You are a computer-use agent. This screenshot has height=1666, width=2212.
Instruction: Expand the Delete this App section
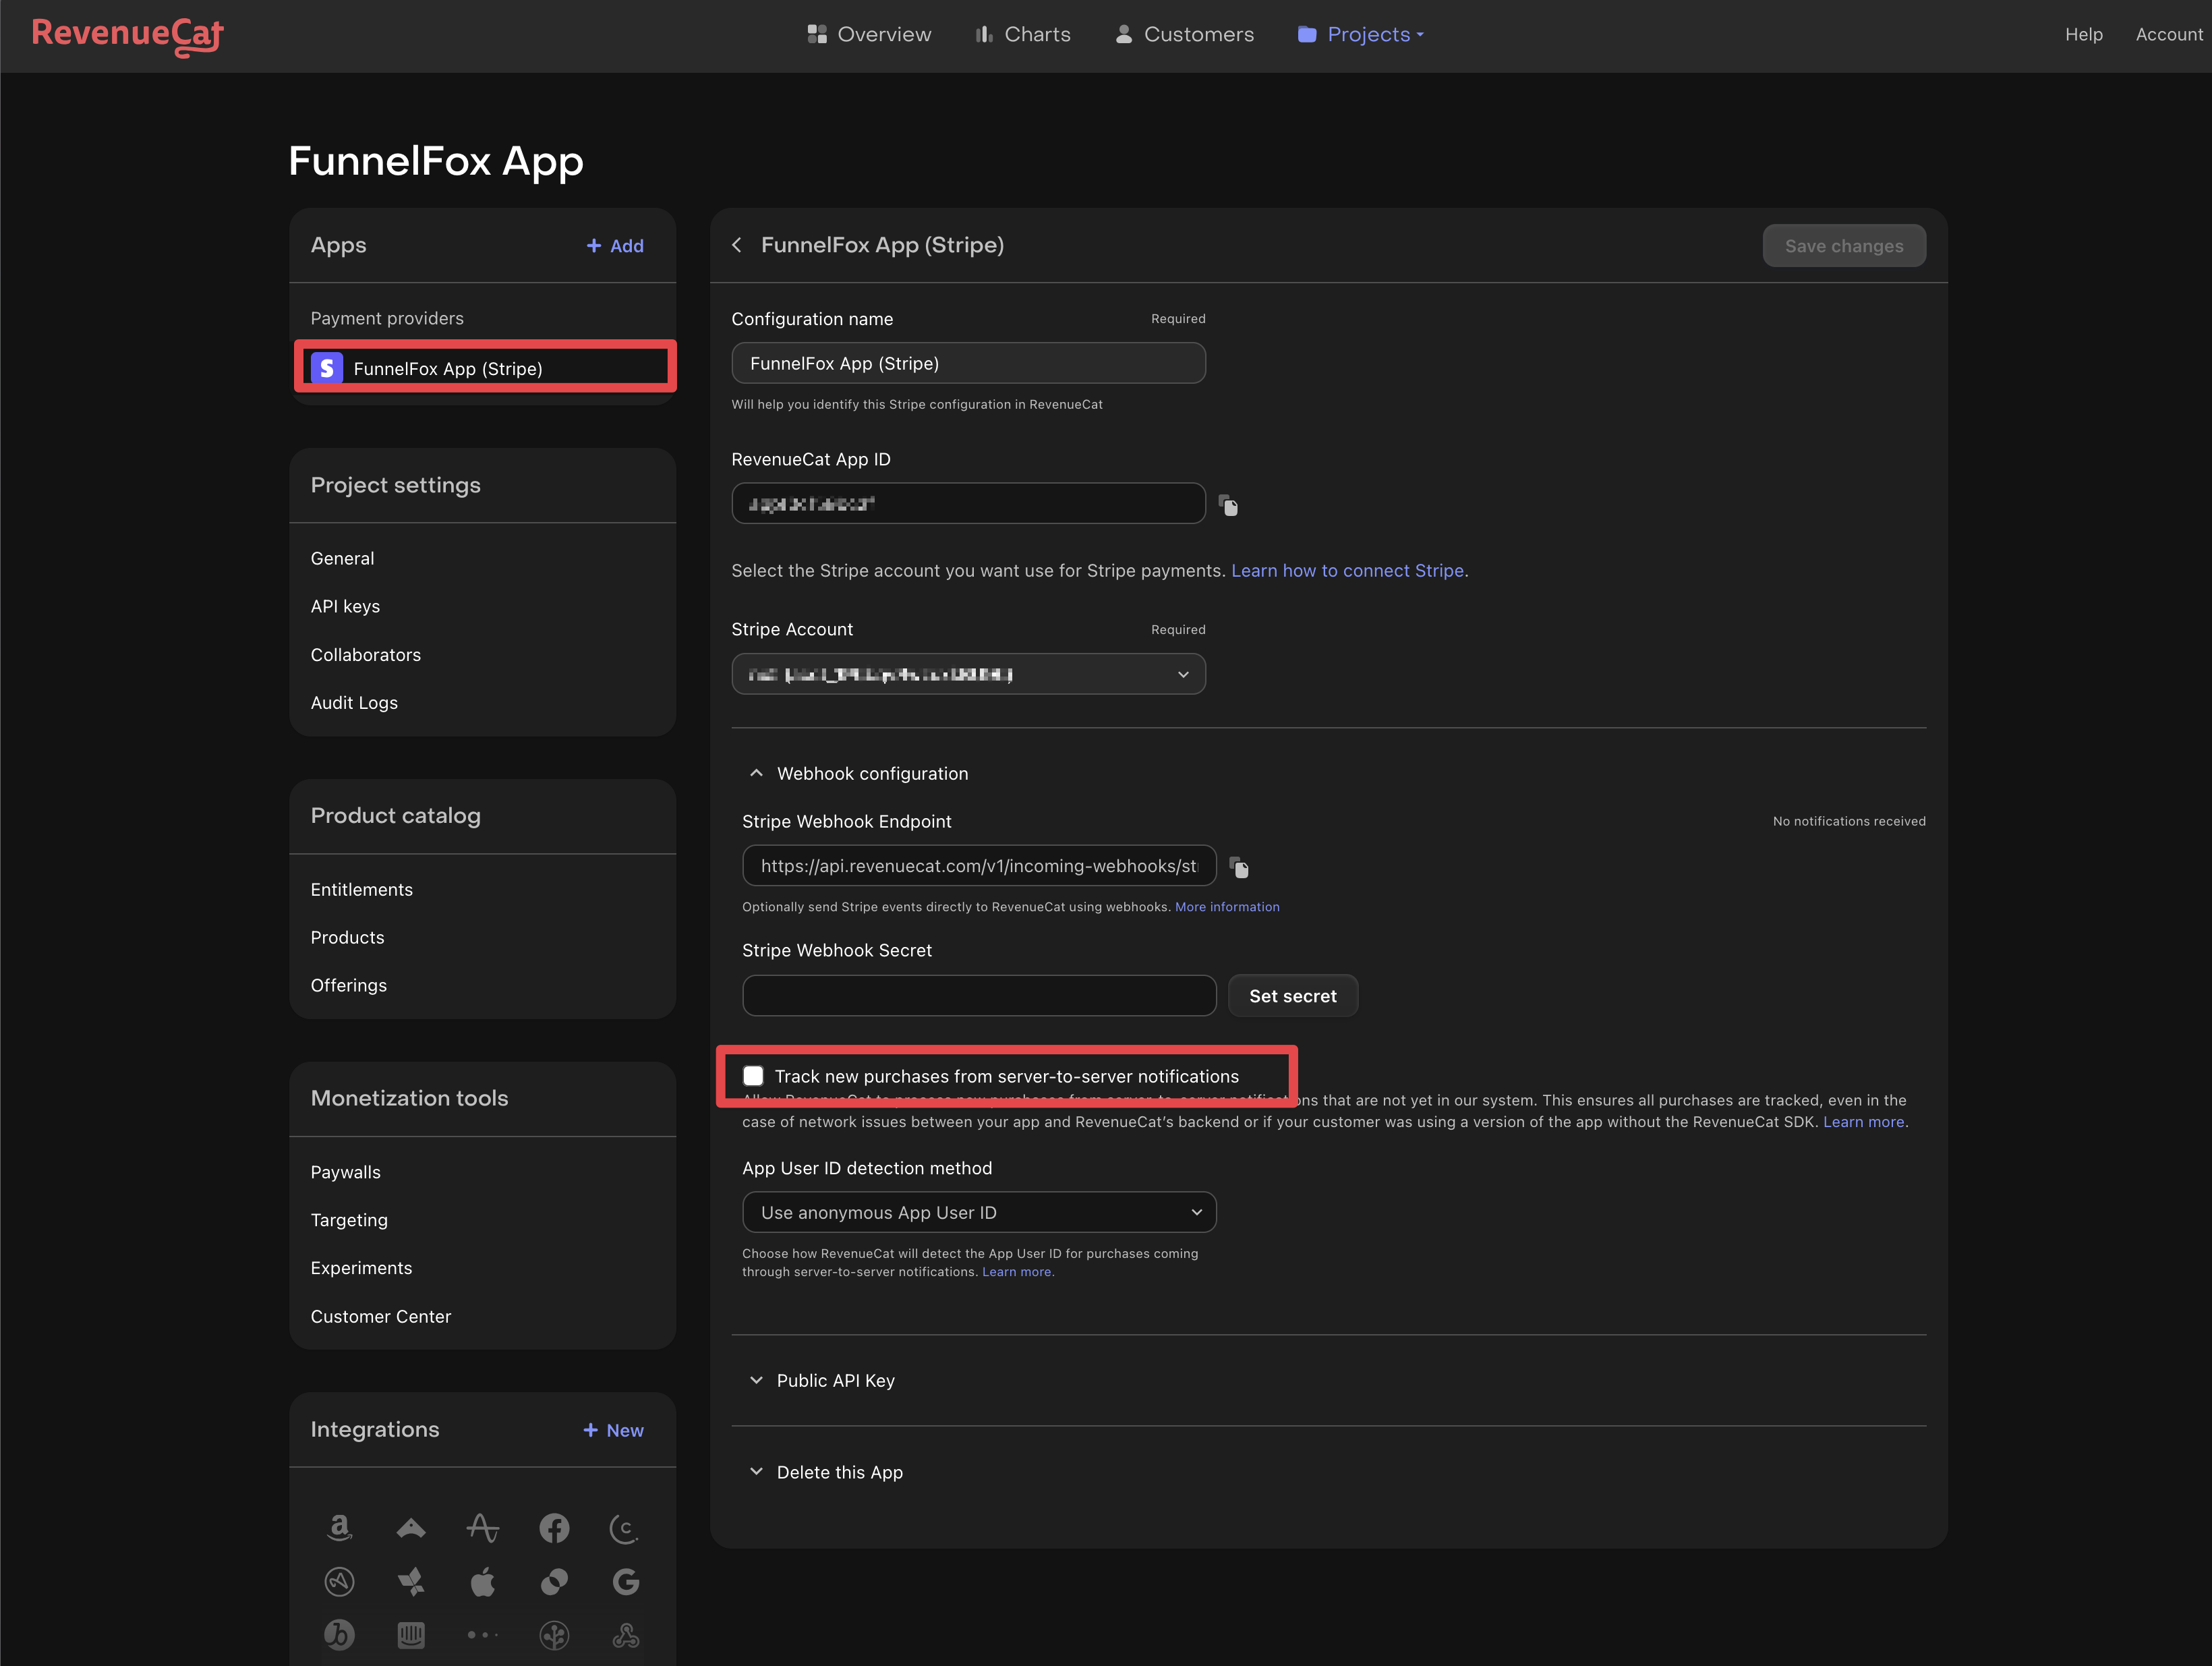point(838,1472)
